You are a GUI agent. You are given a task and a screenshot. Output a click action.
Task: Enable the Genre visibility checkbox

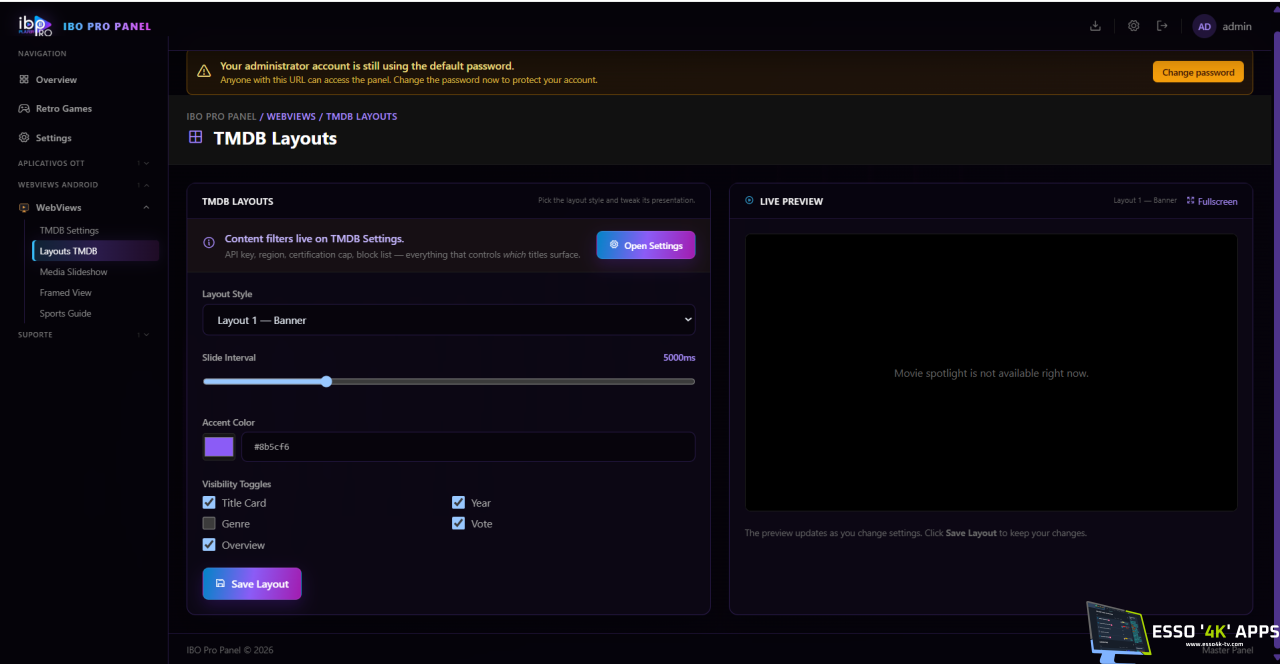click(x=209, y=524)
